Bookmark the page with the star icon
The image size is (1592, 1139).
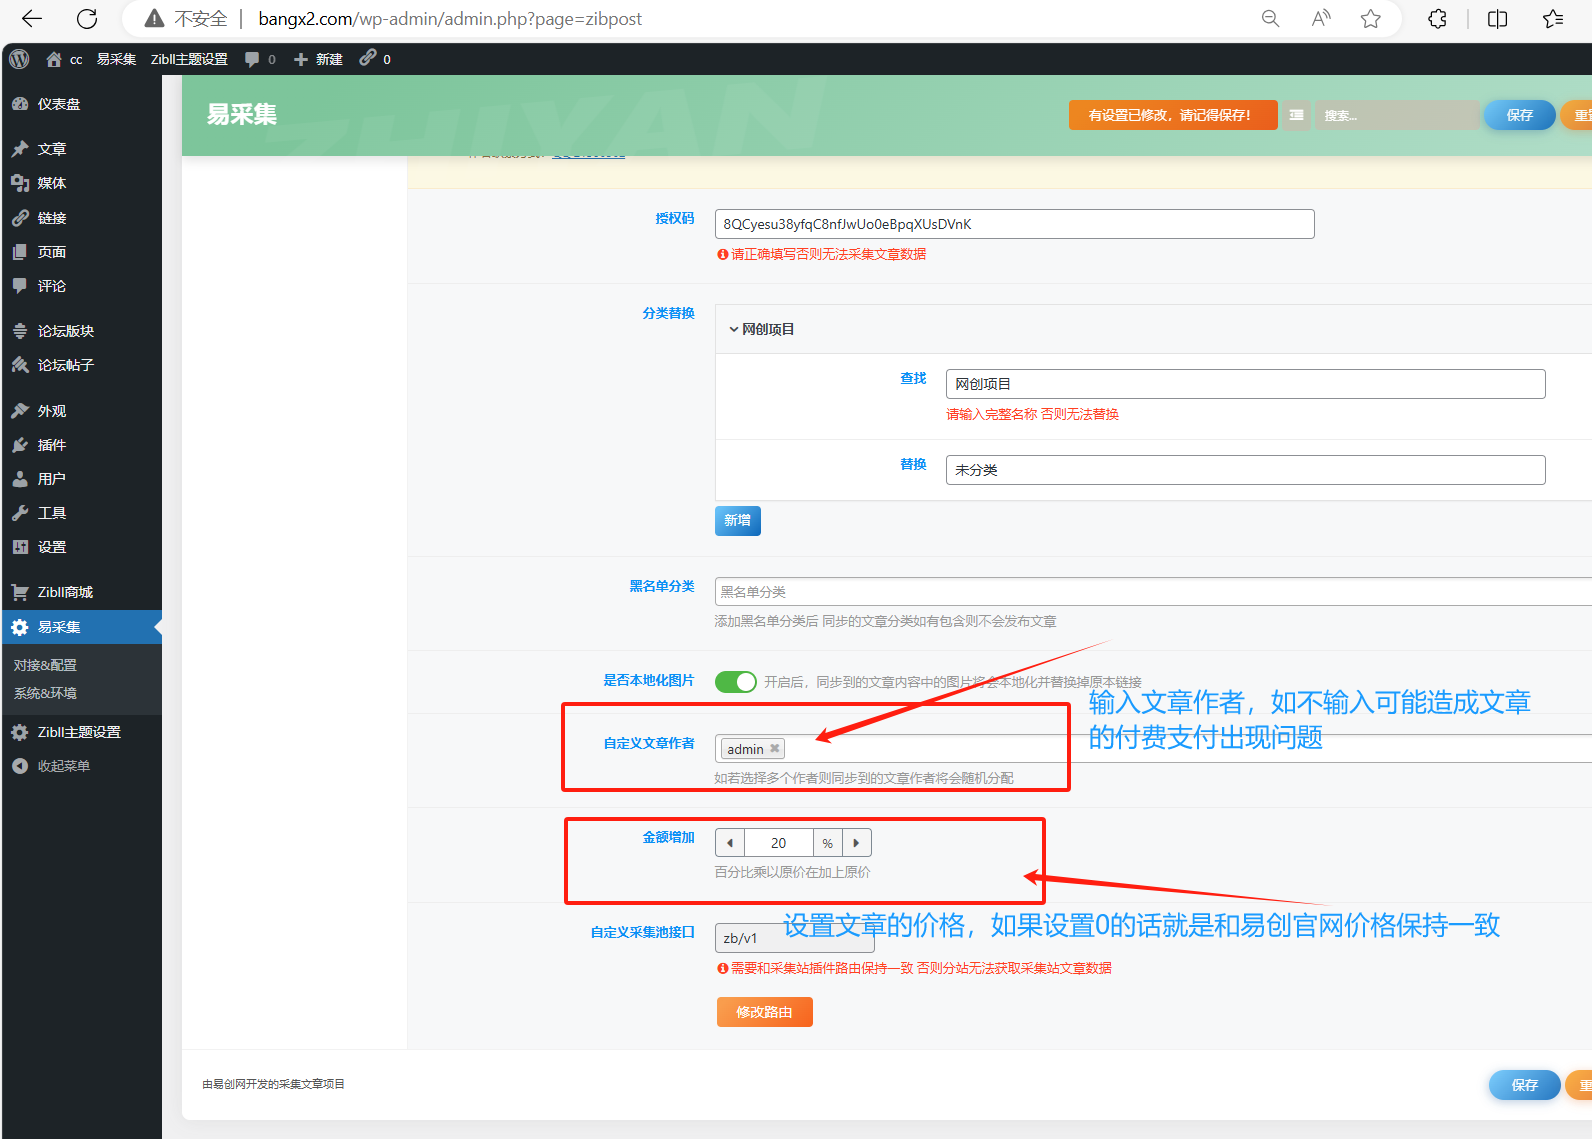1371,18
